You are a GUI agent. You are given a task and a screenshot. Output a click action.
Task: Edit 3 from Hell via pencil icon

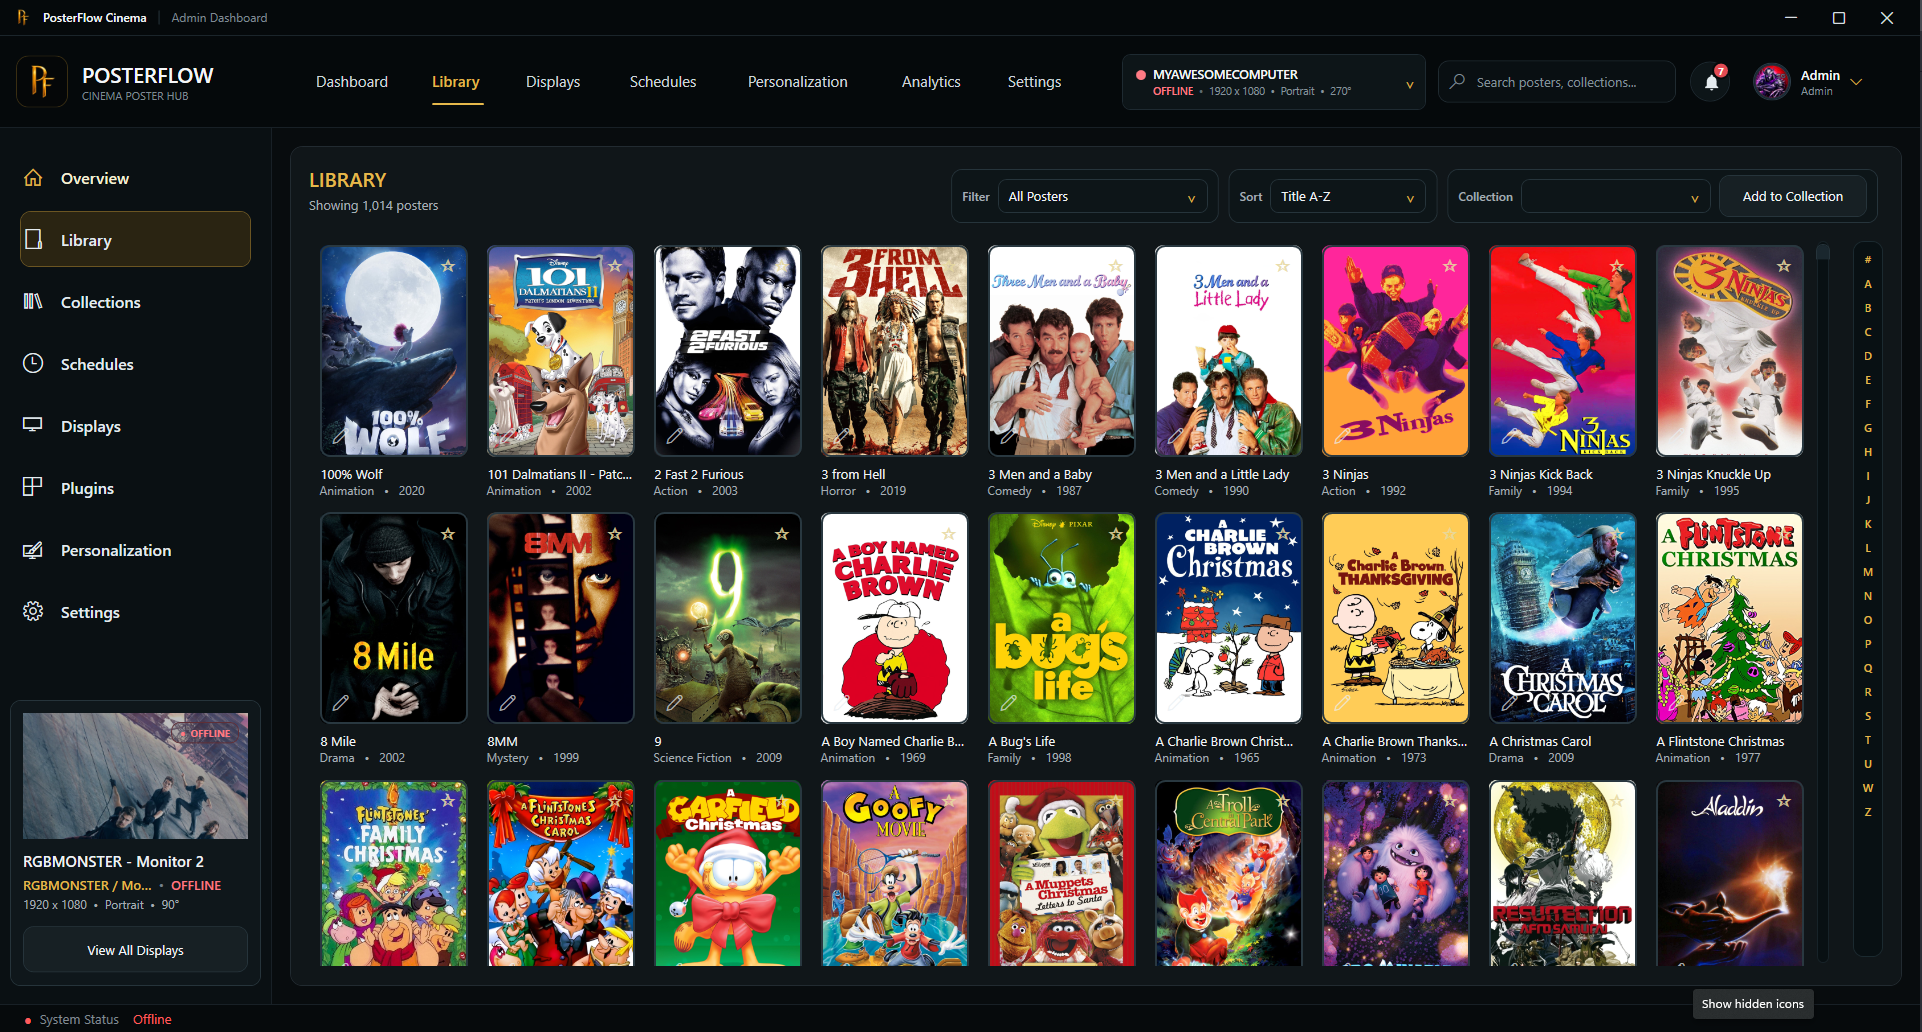(x=841, y=436)
